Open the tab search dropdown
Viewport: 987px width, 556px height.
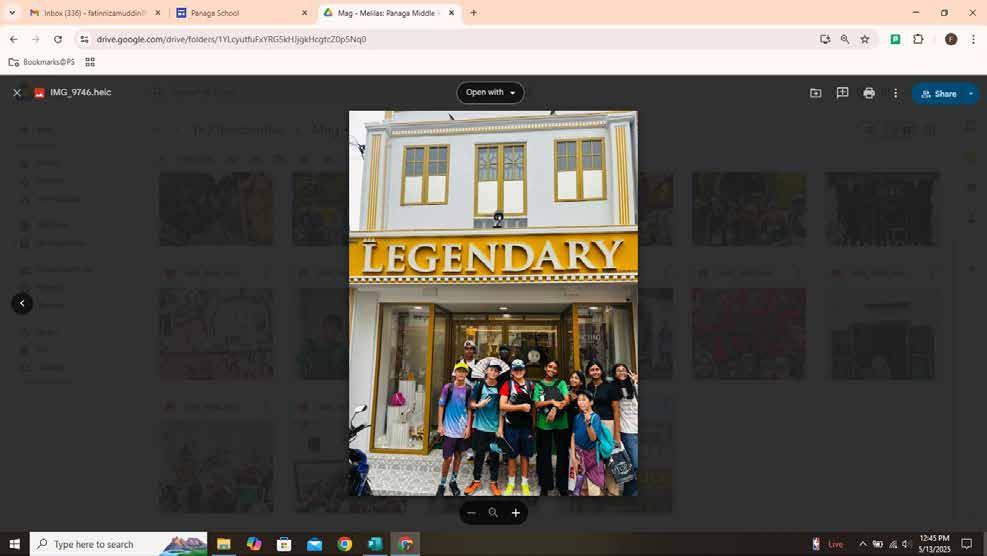pyautogui.click(x=12, y=13)
